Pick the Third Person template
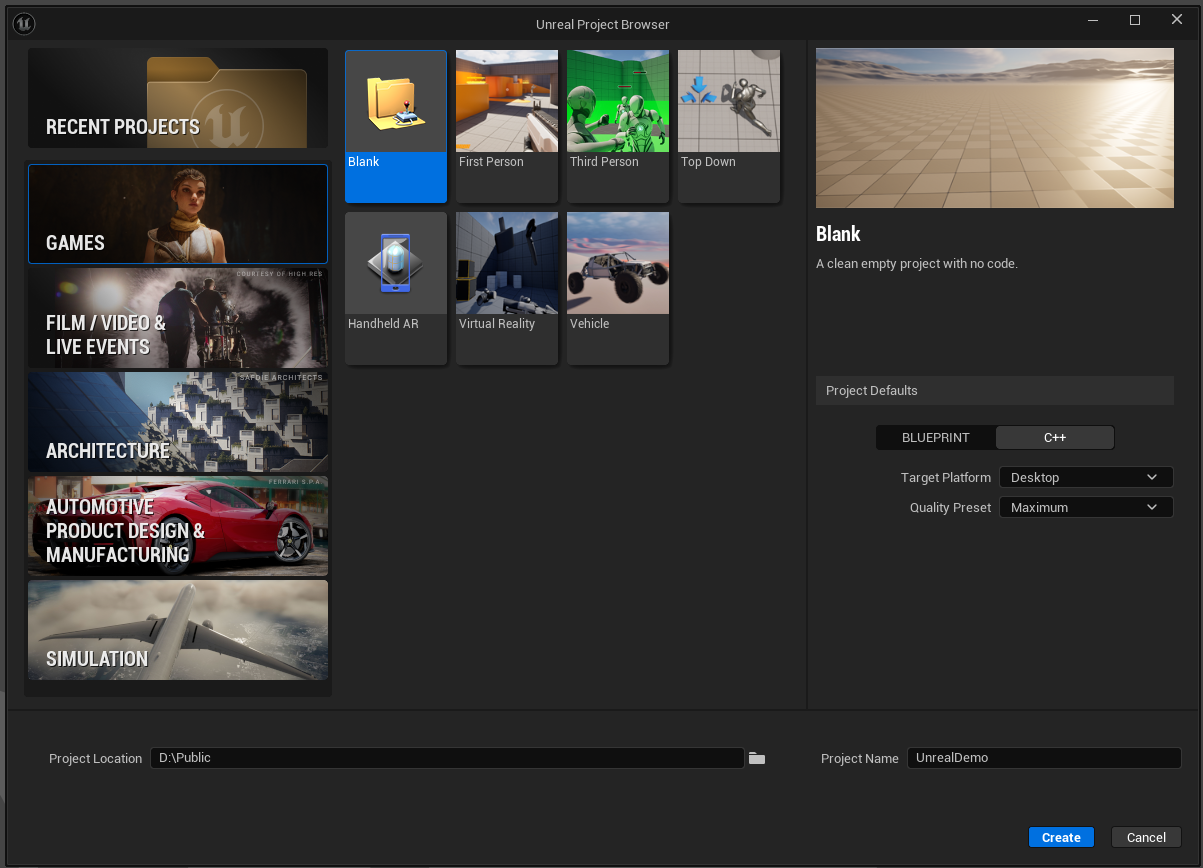Screen dimensions: 1203x868 point(618,126)
